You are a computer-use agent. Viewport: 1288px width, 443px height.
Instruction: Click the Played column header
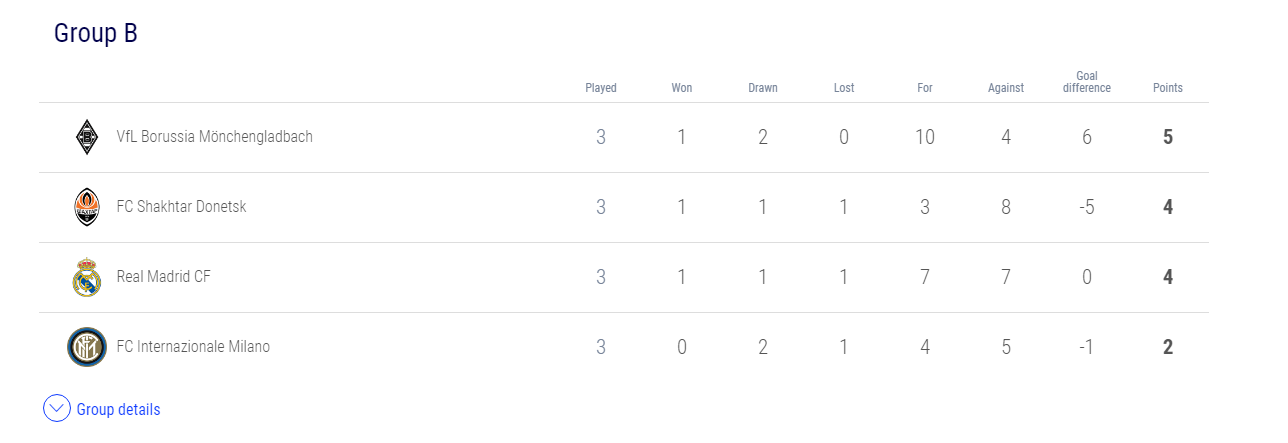tap(601, 88)
